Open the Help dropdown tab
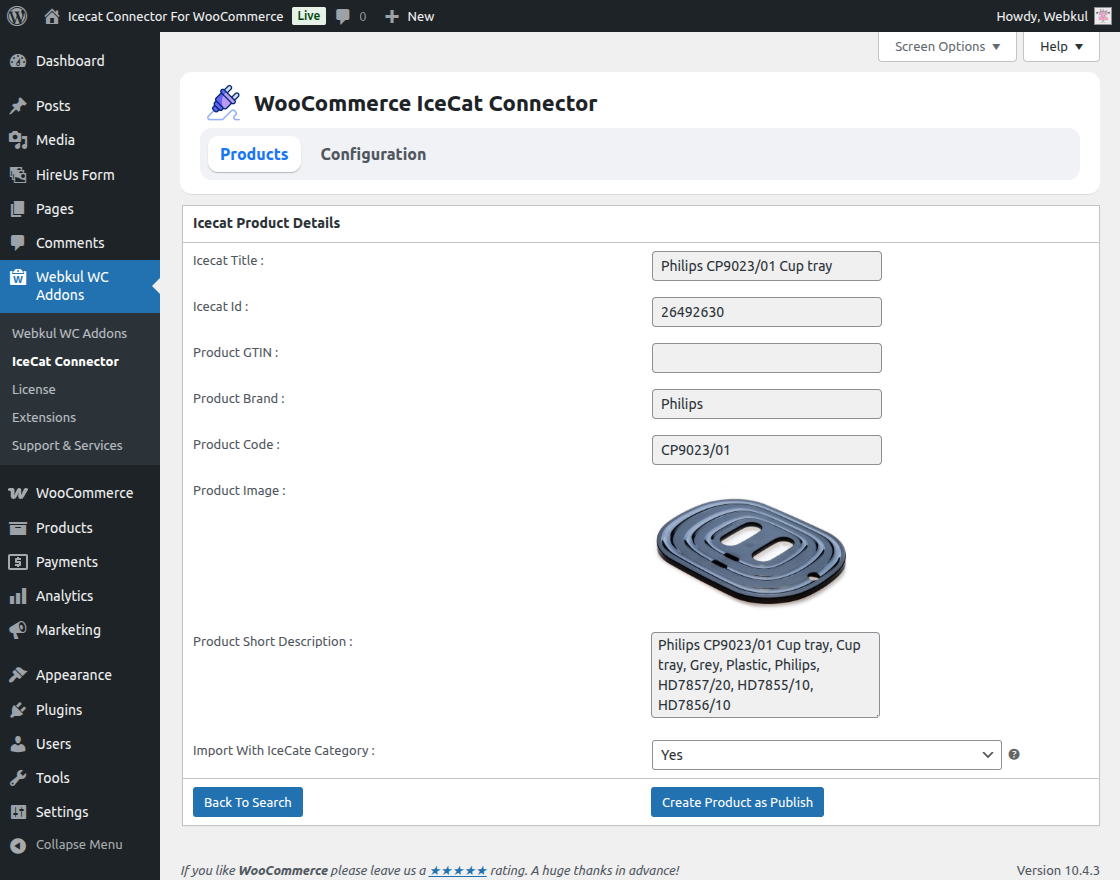This screenshot has width=1120, height=880. coord(1060,47)
